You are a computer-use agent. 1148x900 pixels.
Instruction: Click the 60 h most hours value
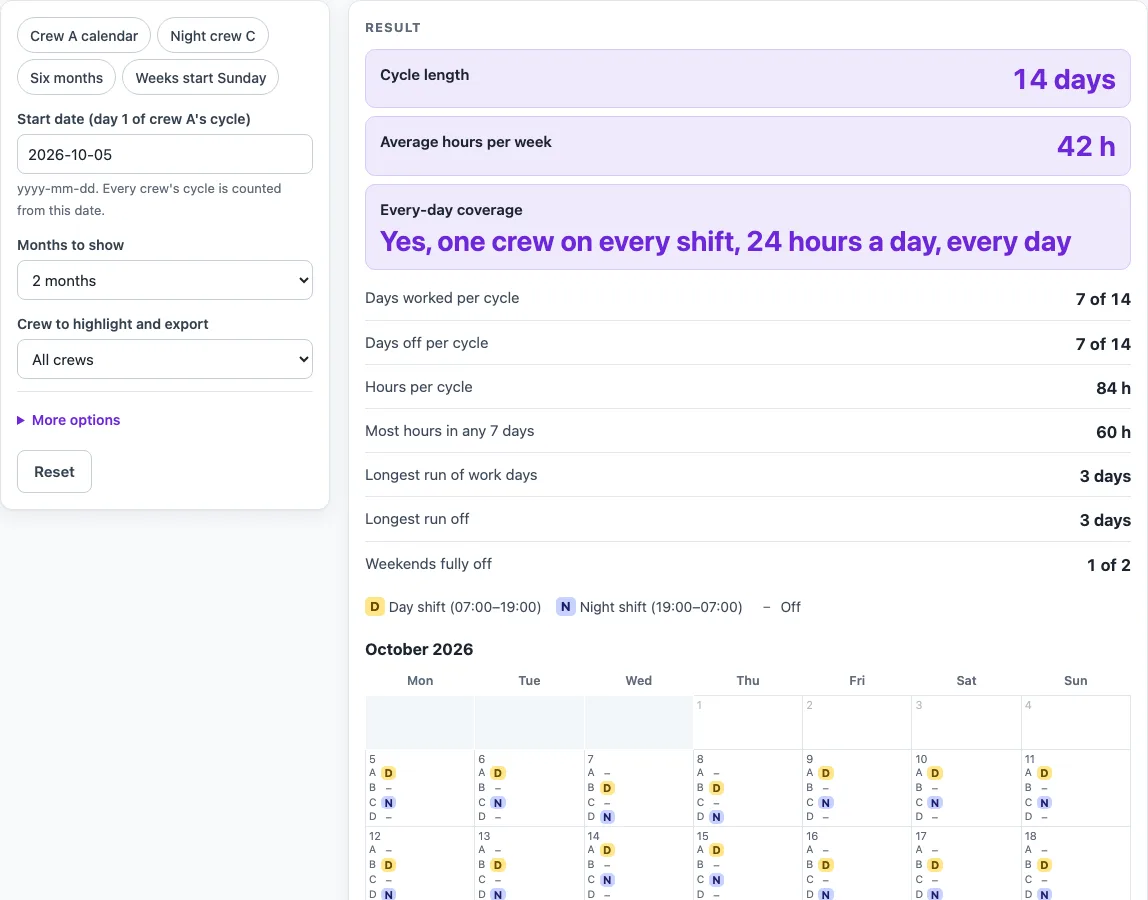pos(1113,432)
